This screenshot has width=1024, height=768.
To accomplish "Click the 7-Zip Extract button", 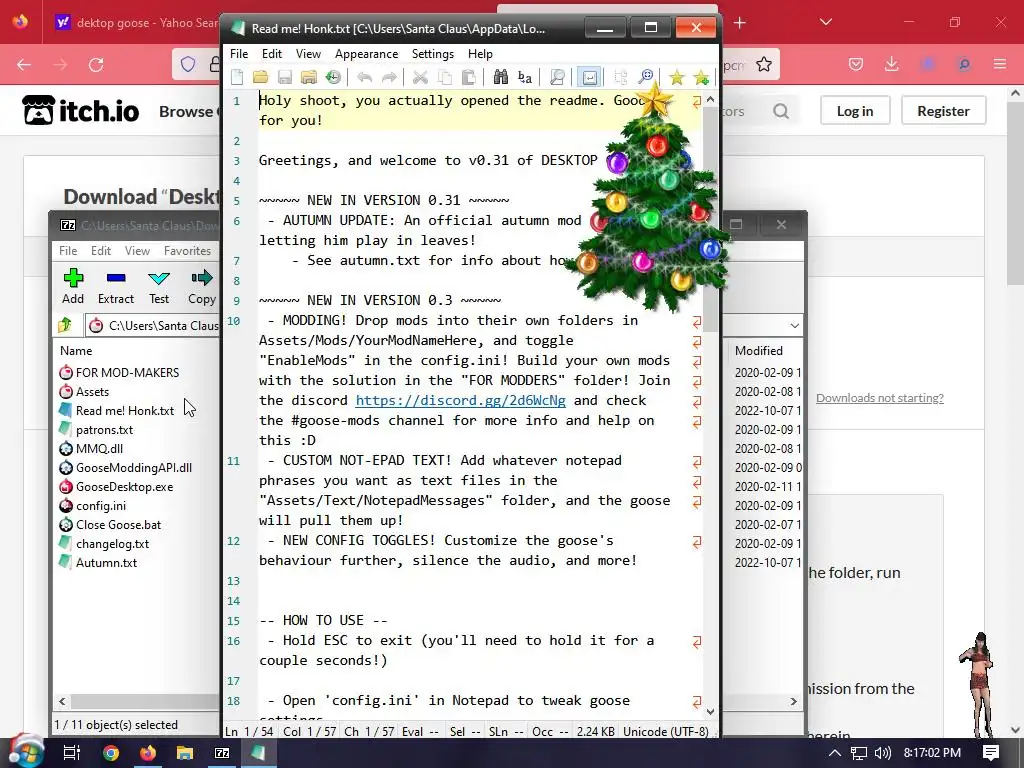I will pos(116,287).
